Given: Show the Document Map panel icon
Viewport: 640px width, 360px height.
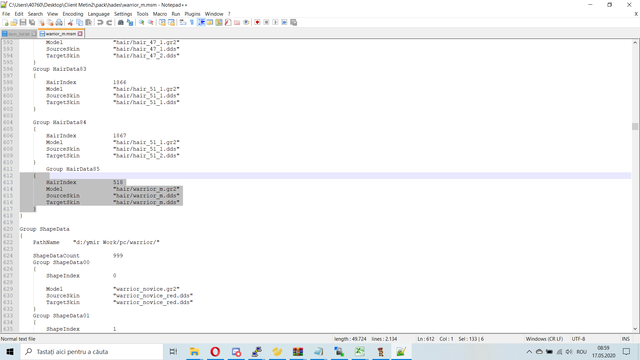Looking at the screenshot, I should [219, 22].
